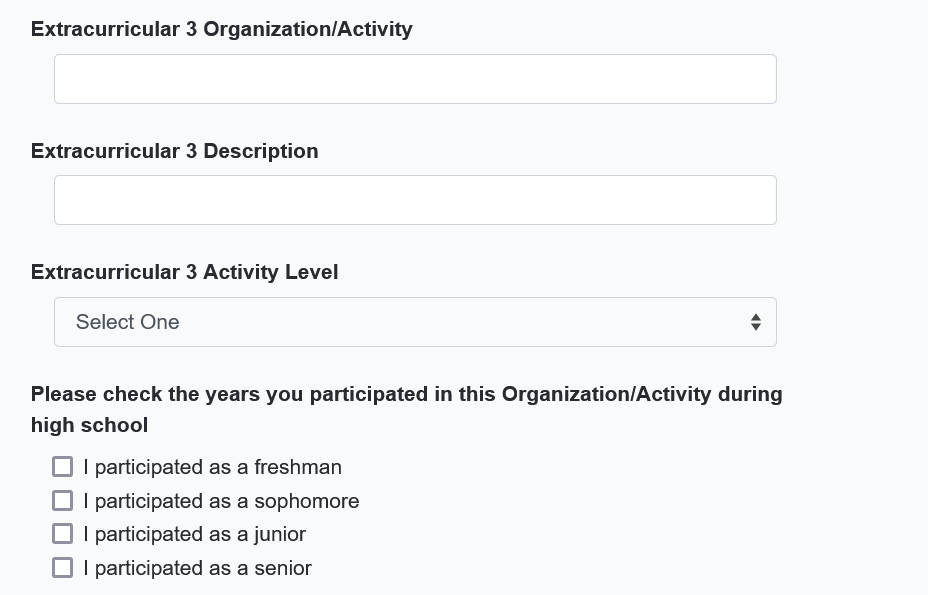The image size is (928, 595).
Task: Click the 'I participated as a sophomore' label text
Action: 221,501
